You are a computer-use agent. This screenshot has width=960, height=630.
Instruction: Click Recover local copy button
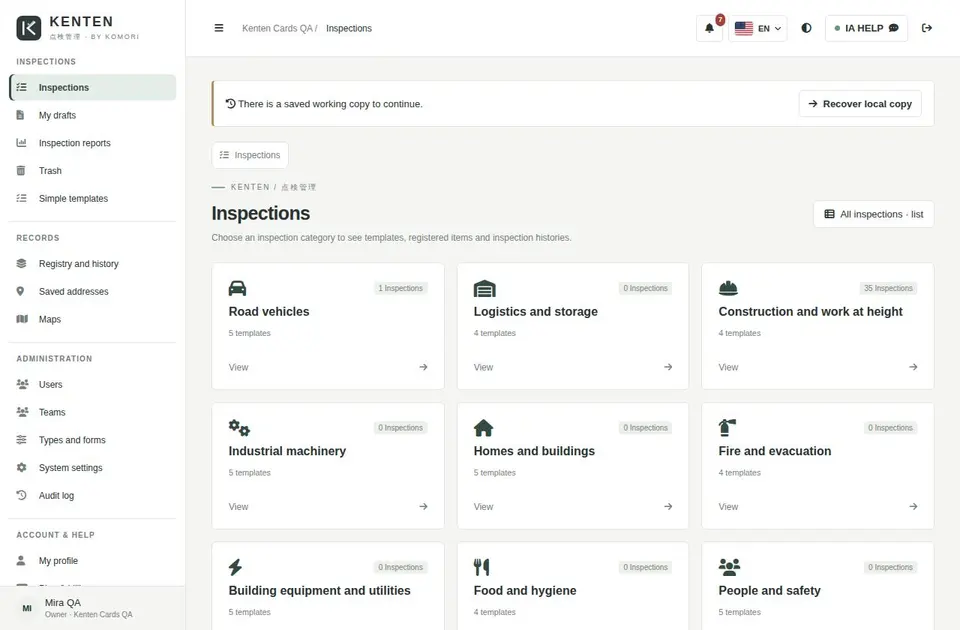tap(860, 104)
